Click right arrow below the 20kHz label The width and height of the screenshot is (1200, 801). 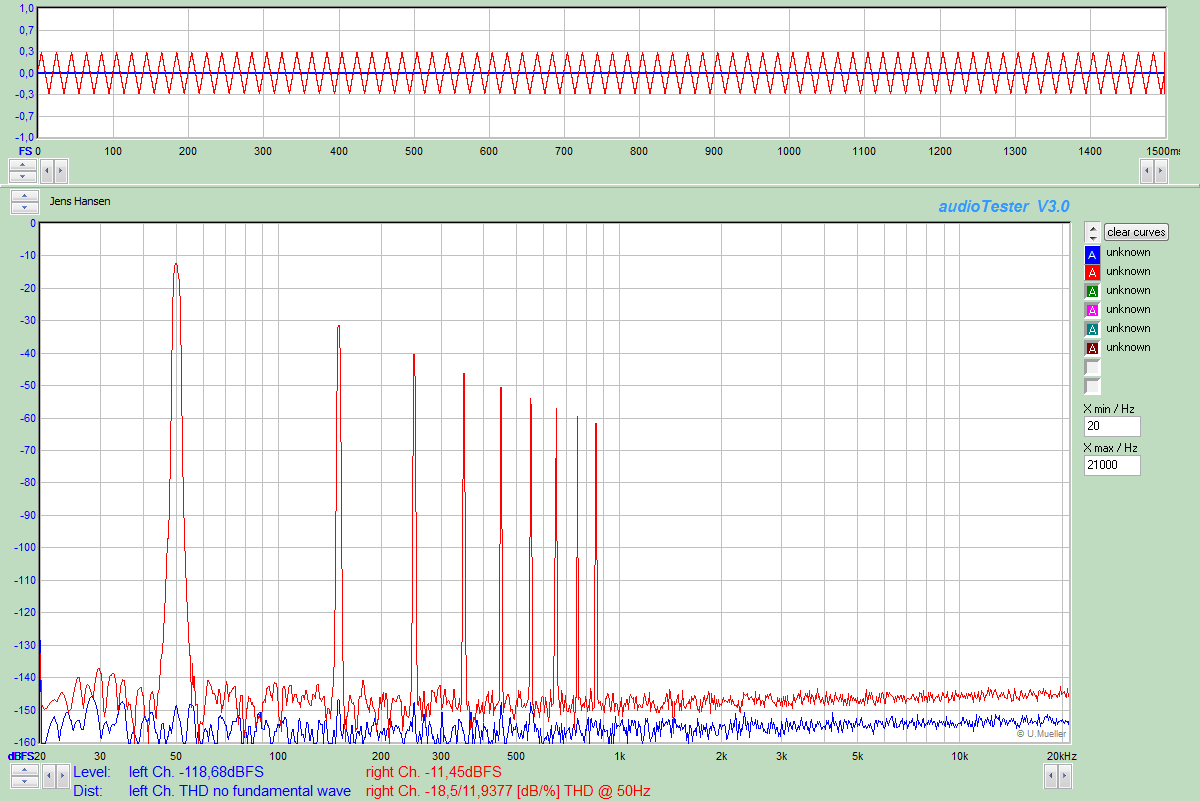pos(1063,776)
